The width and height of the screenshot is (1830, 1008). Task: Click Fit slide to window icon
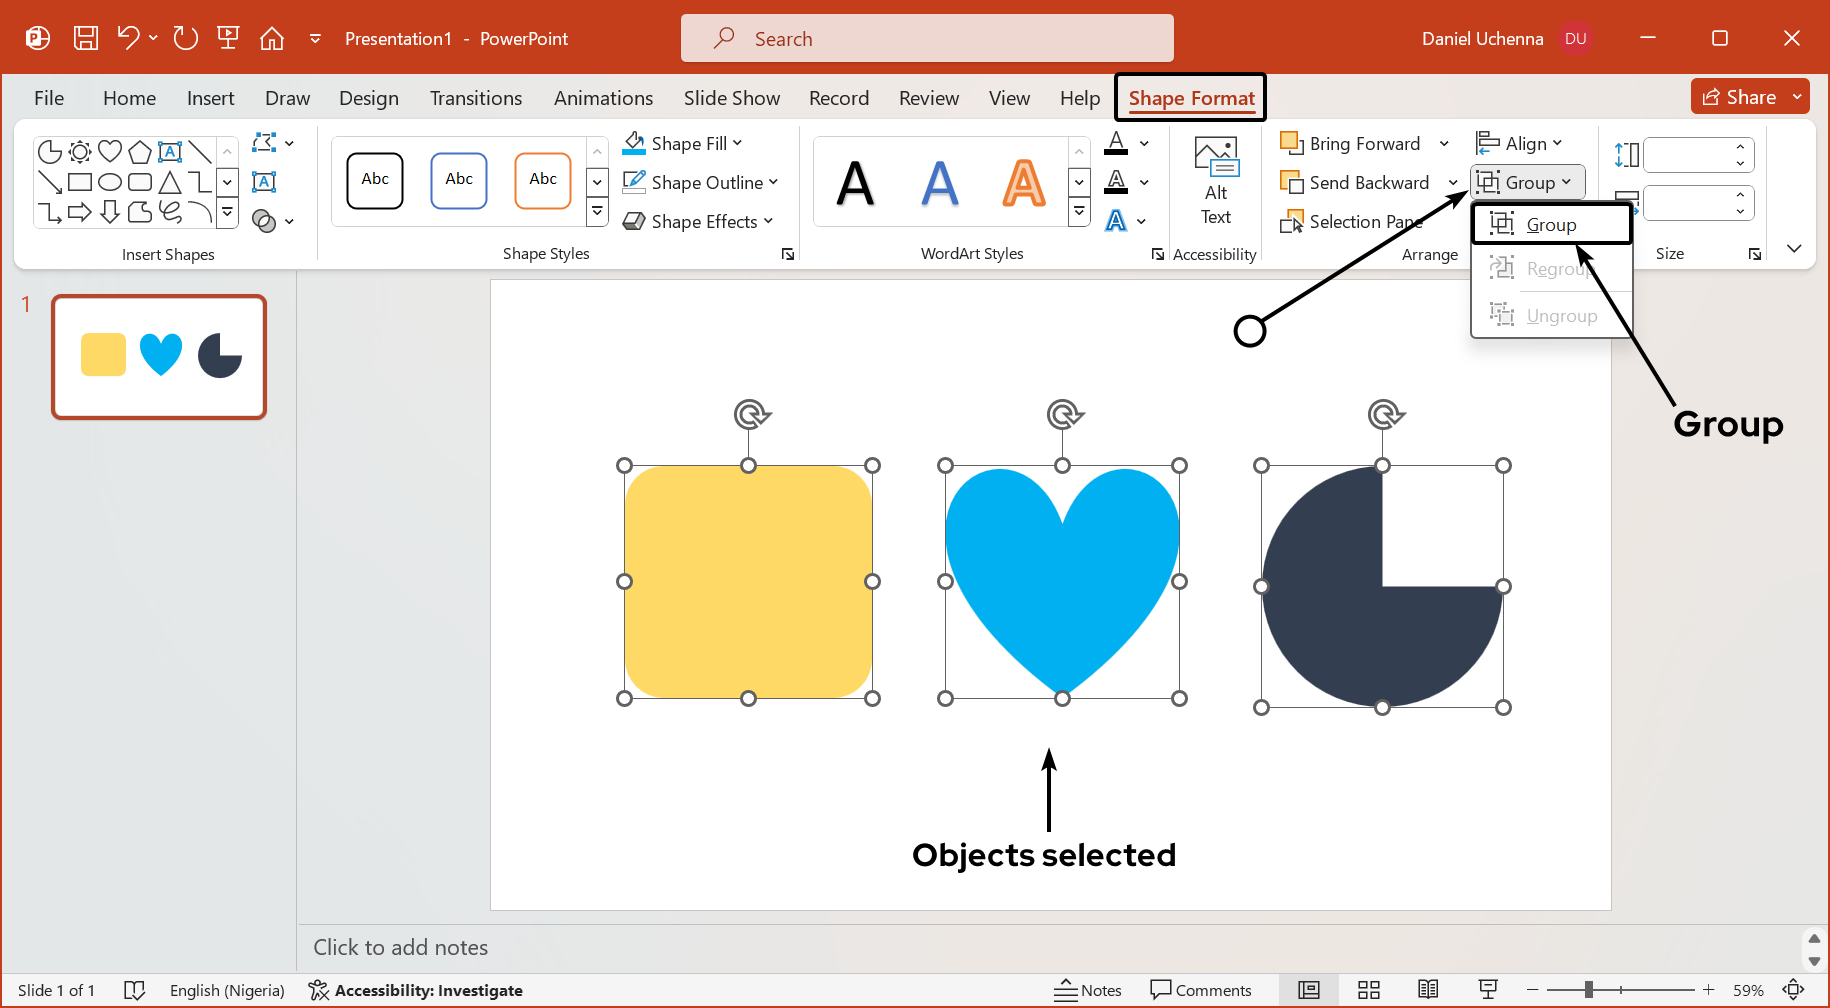click(1794, 990)
